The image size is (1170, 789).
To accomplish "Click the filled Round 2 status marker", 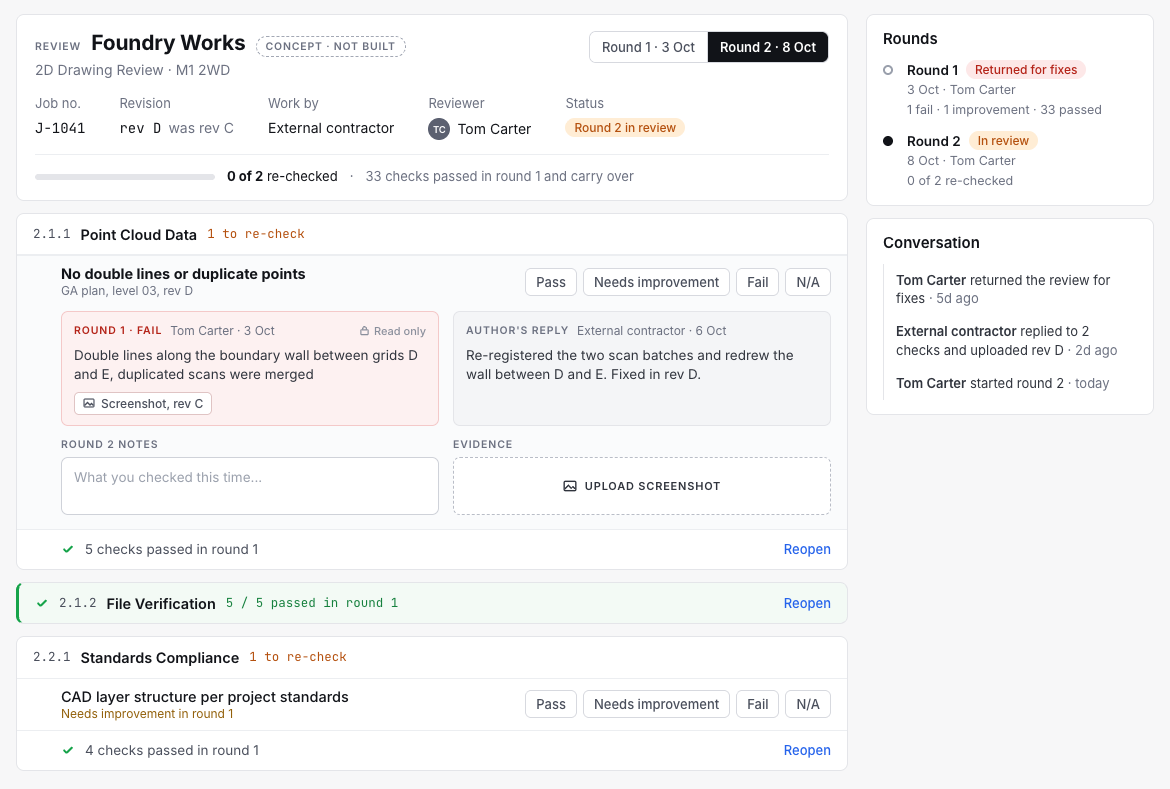I will click(x=888, y=141).
